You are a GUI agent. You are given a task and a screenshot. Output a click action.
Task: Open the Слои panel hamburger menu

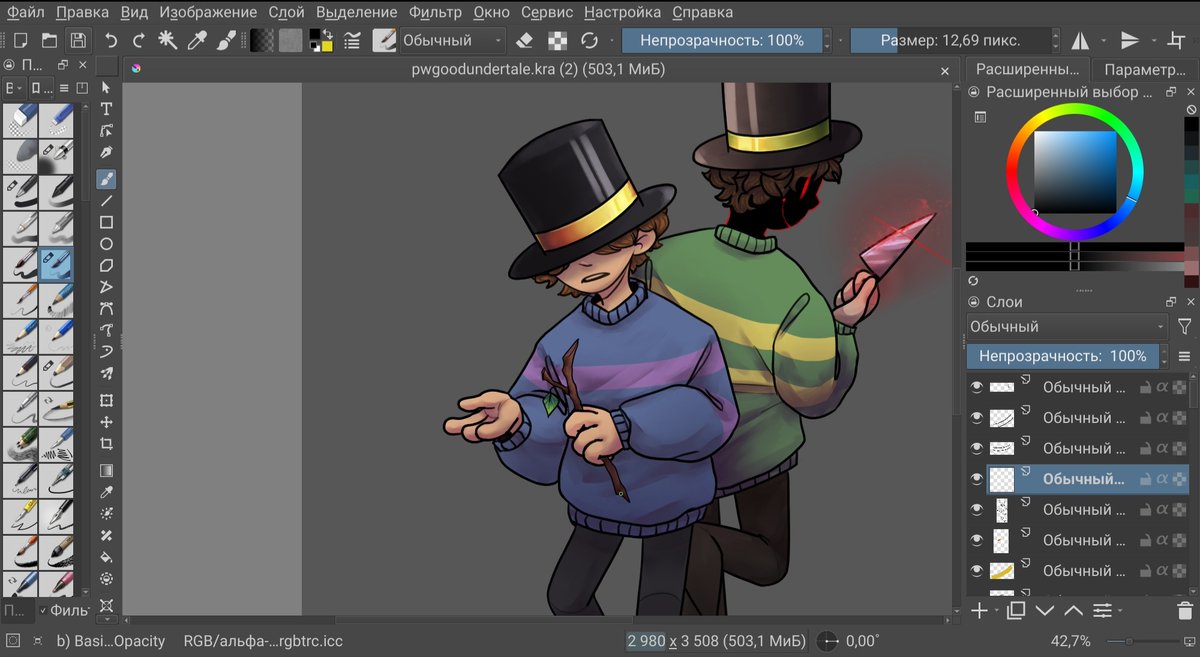(1185, 356)
